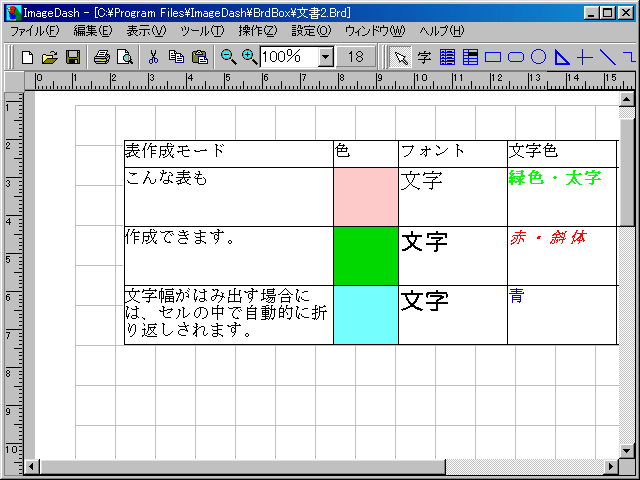Click the blue 青 text
The width and height of the screenshot is (640, 480).
517,296
